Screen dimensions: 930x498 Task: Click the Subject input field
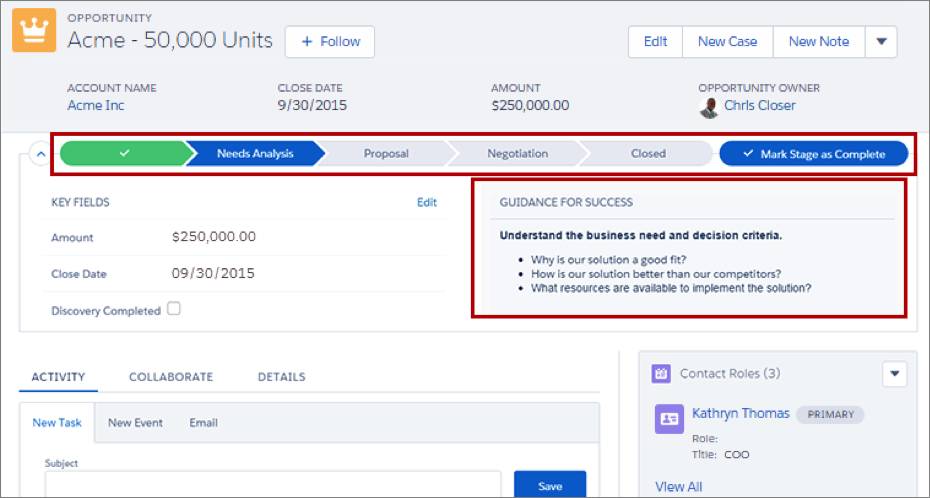click(x=273, y=484)
